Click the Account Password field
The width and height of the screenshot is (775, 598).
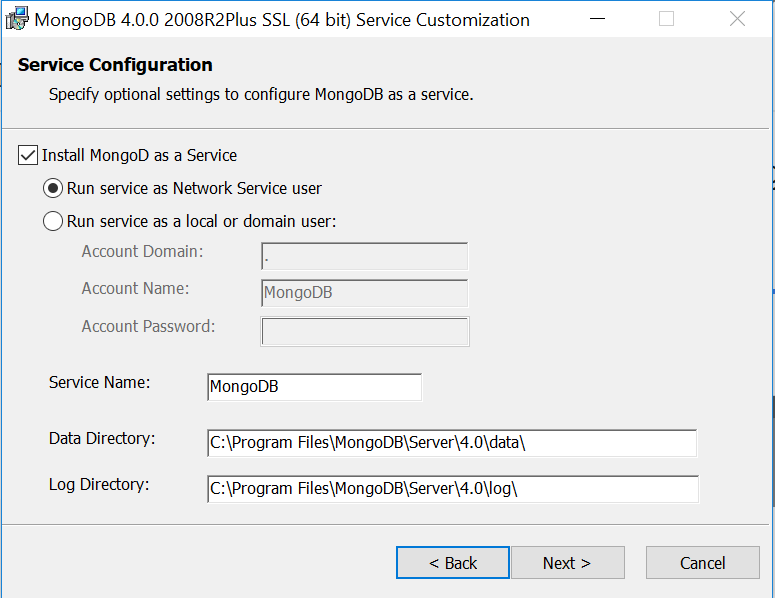coord(364,331)
